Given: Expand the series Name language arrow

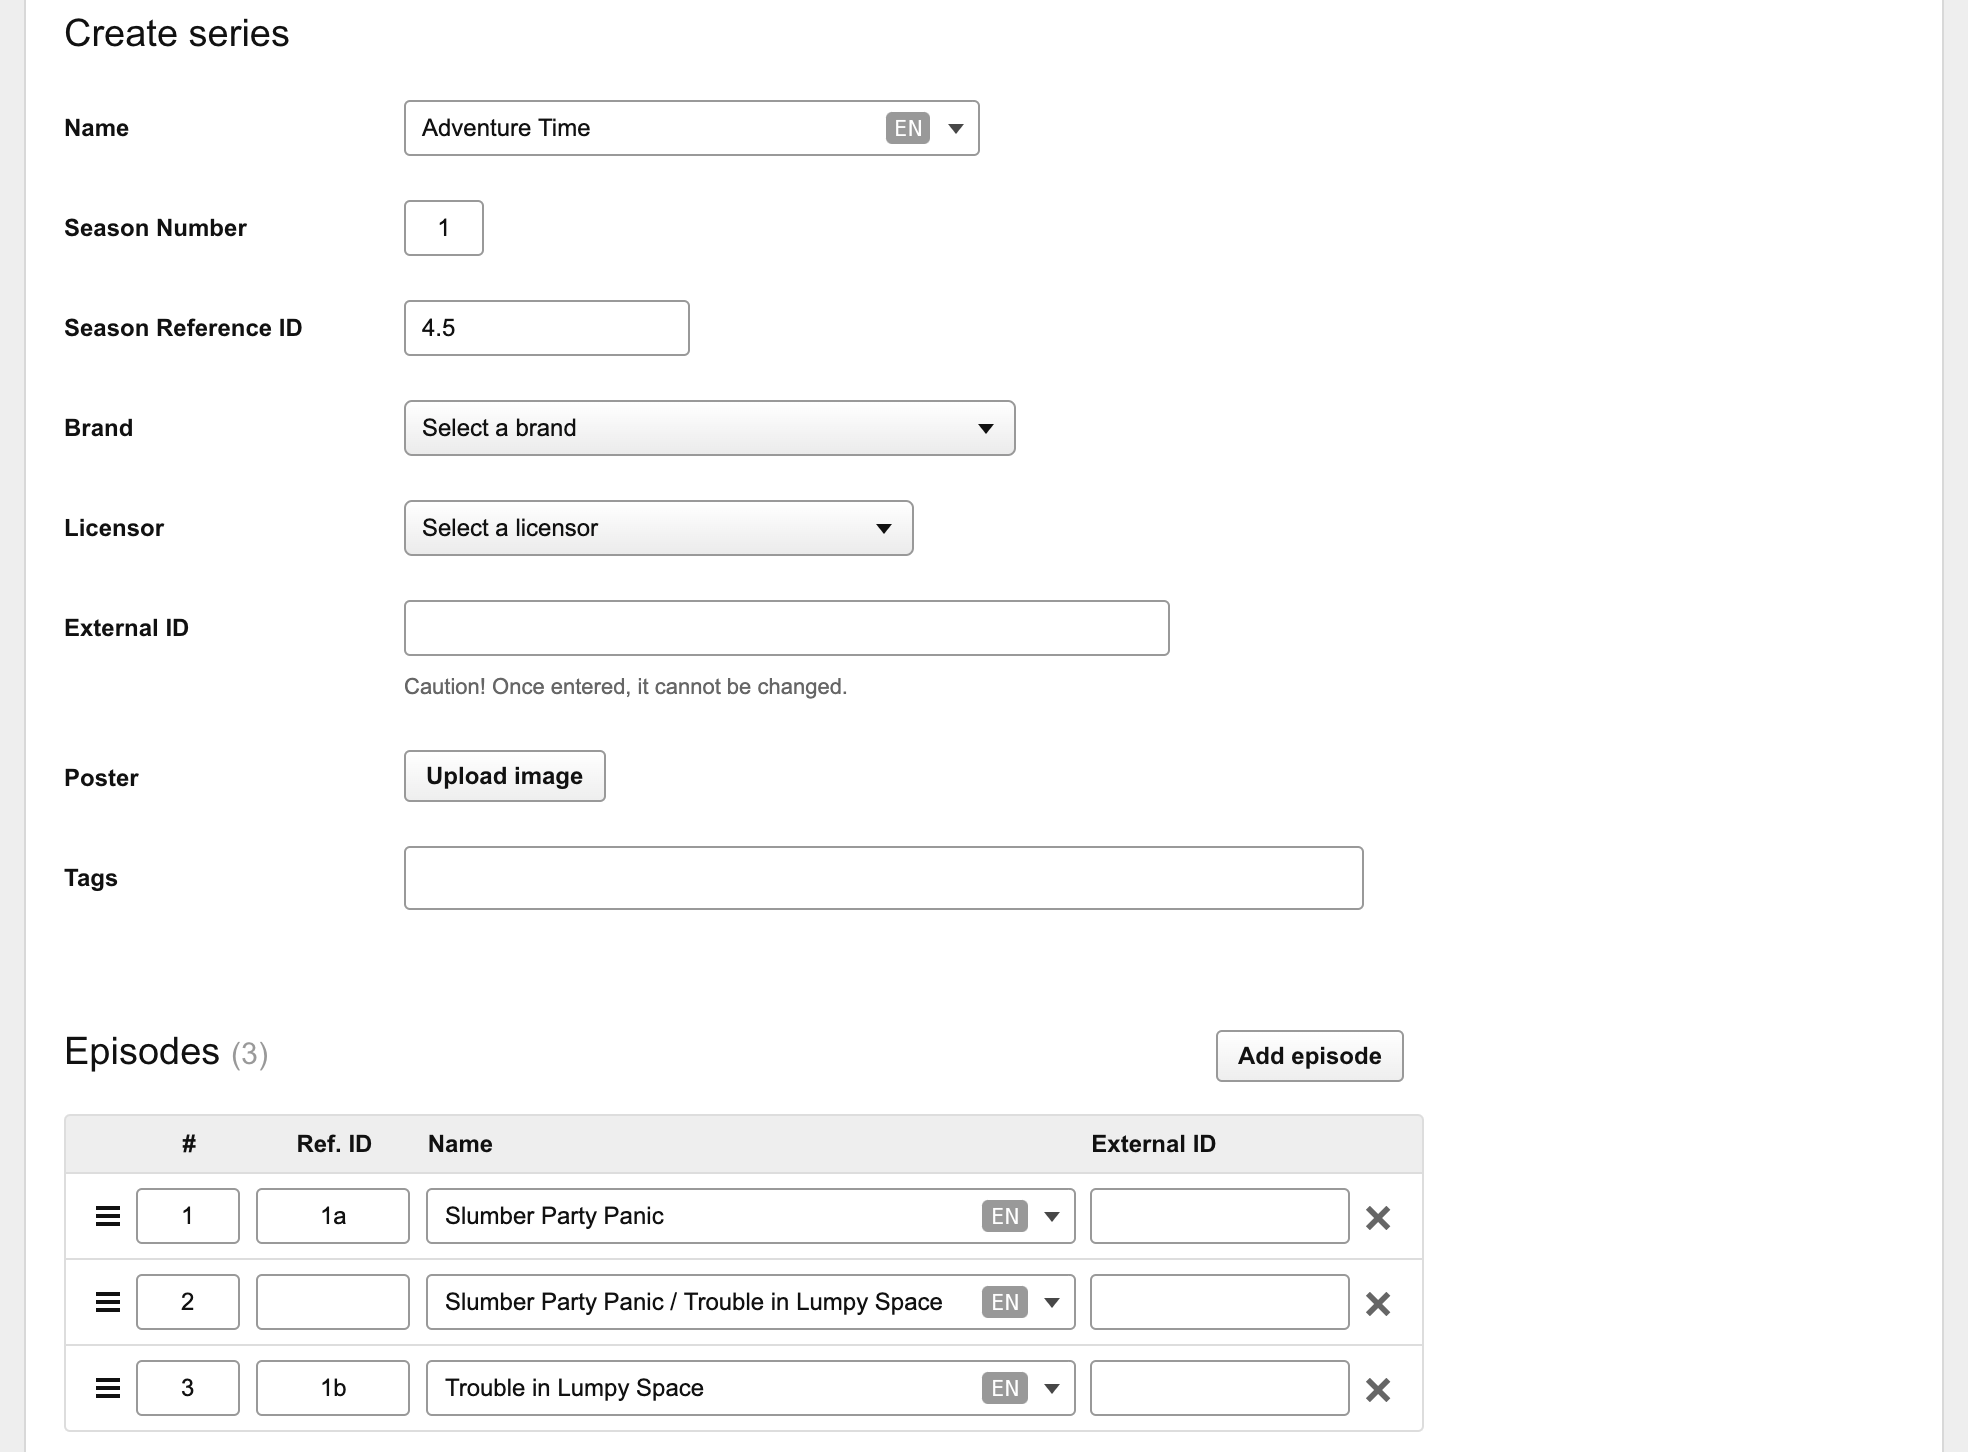Looking at the screenshot, I should coord(956,128).
